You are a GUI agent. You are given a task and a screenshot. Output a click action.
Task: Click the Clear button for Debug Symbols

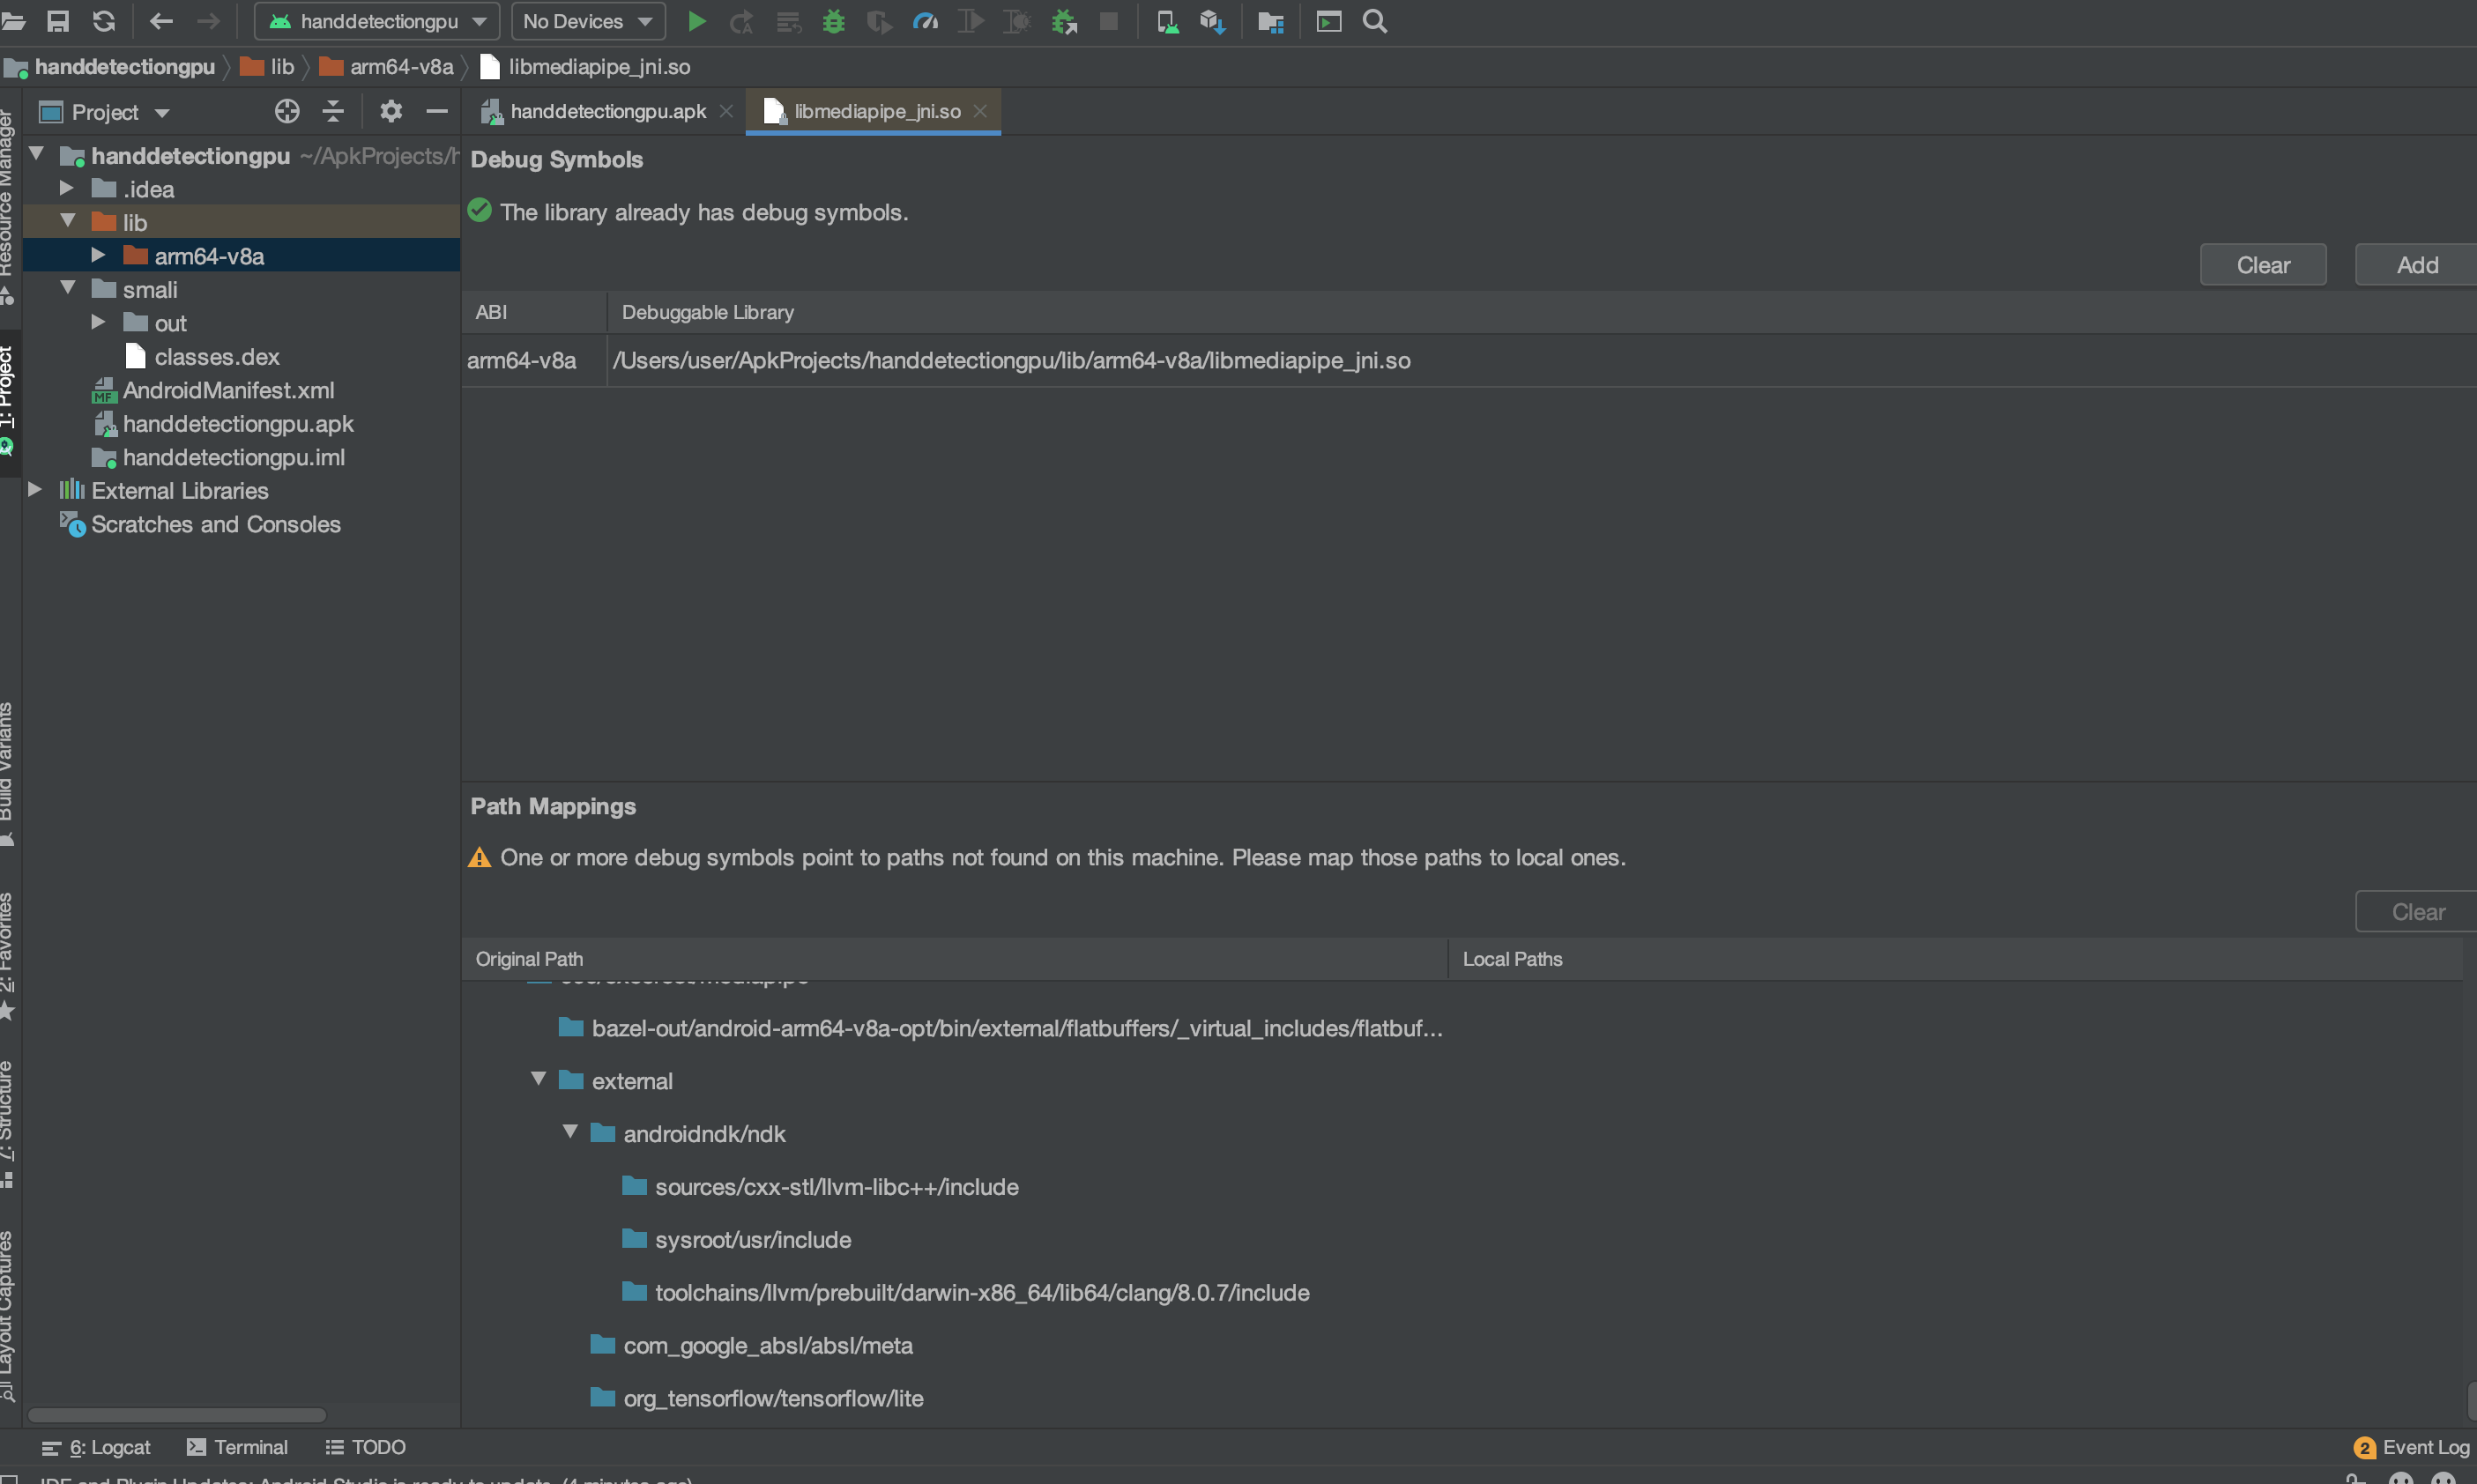[x=2262, y=264]
